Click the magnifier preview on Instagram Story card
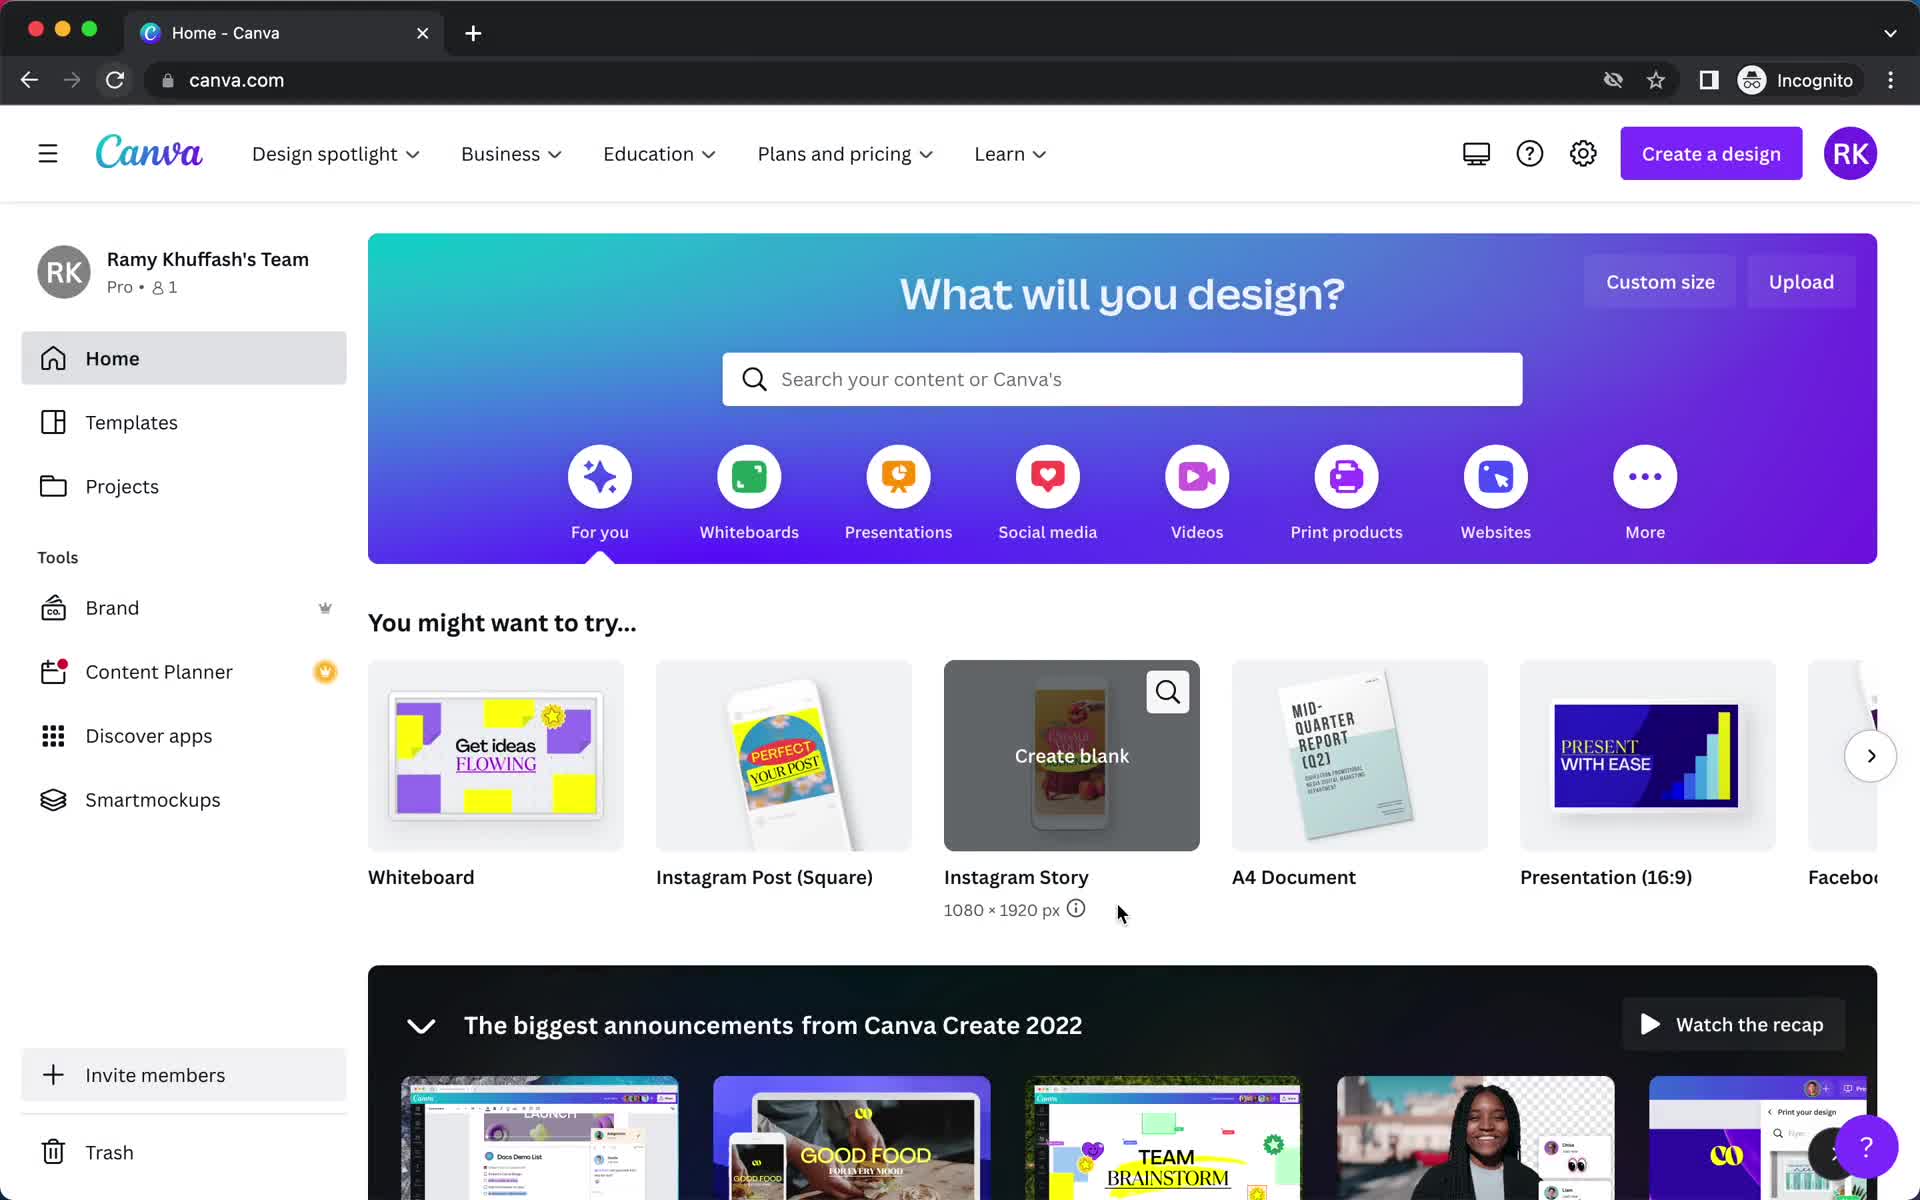 (x=1168, y=692)
